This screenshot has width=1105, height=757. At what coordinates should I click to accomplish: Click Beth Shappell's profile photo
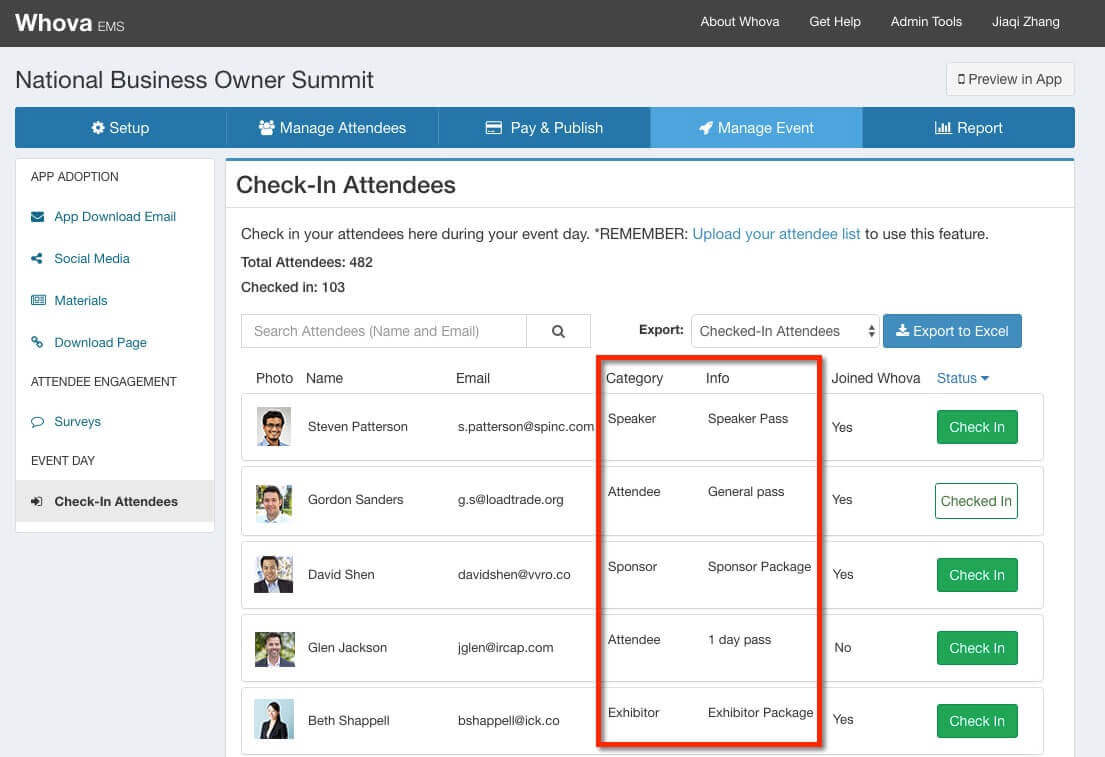(274, 720)
